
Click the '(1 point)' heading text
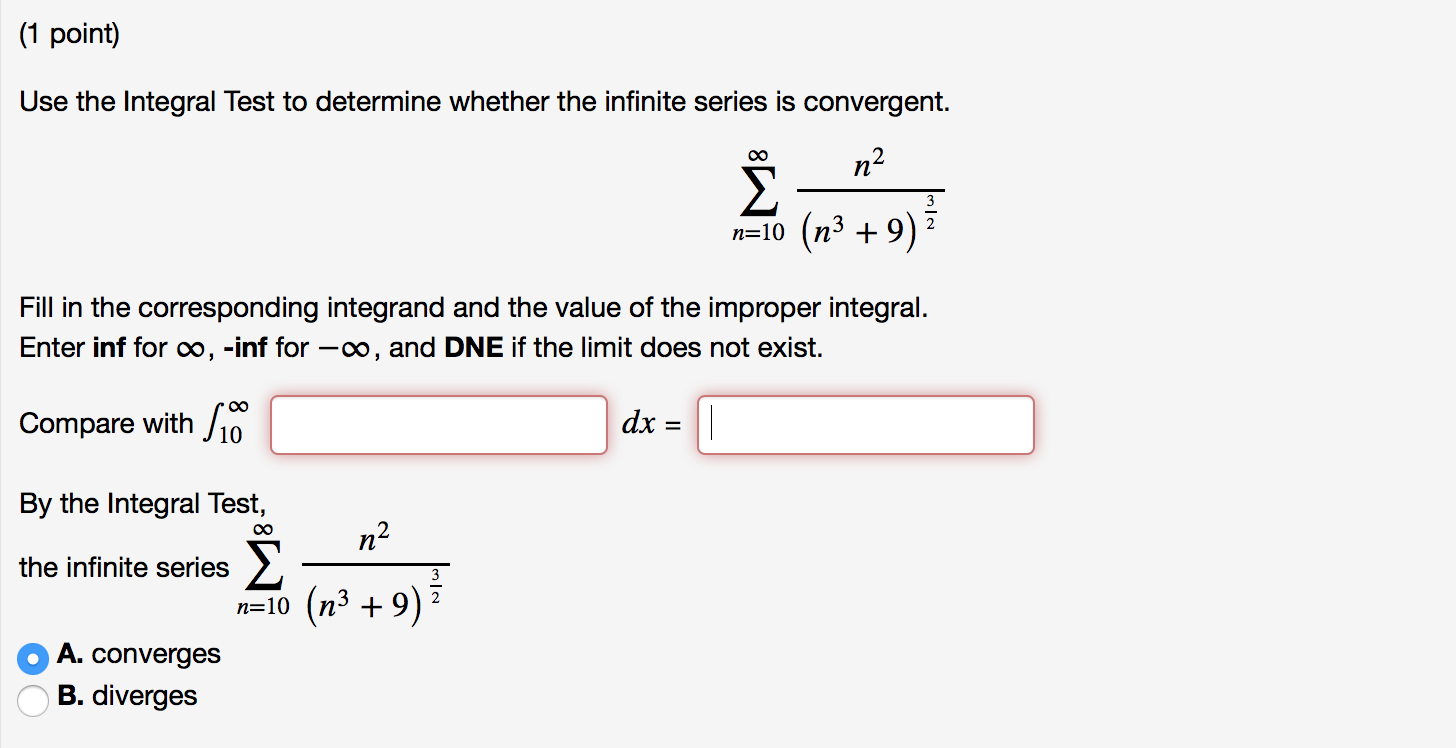(x=69, y=36)
